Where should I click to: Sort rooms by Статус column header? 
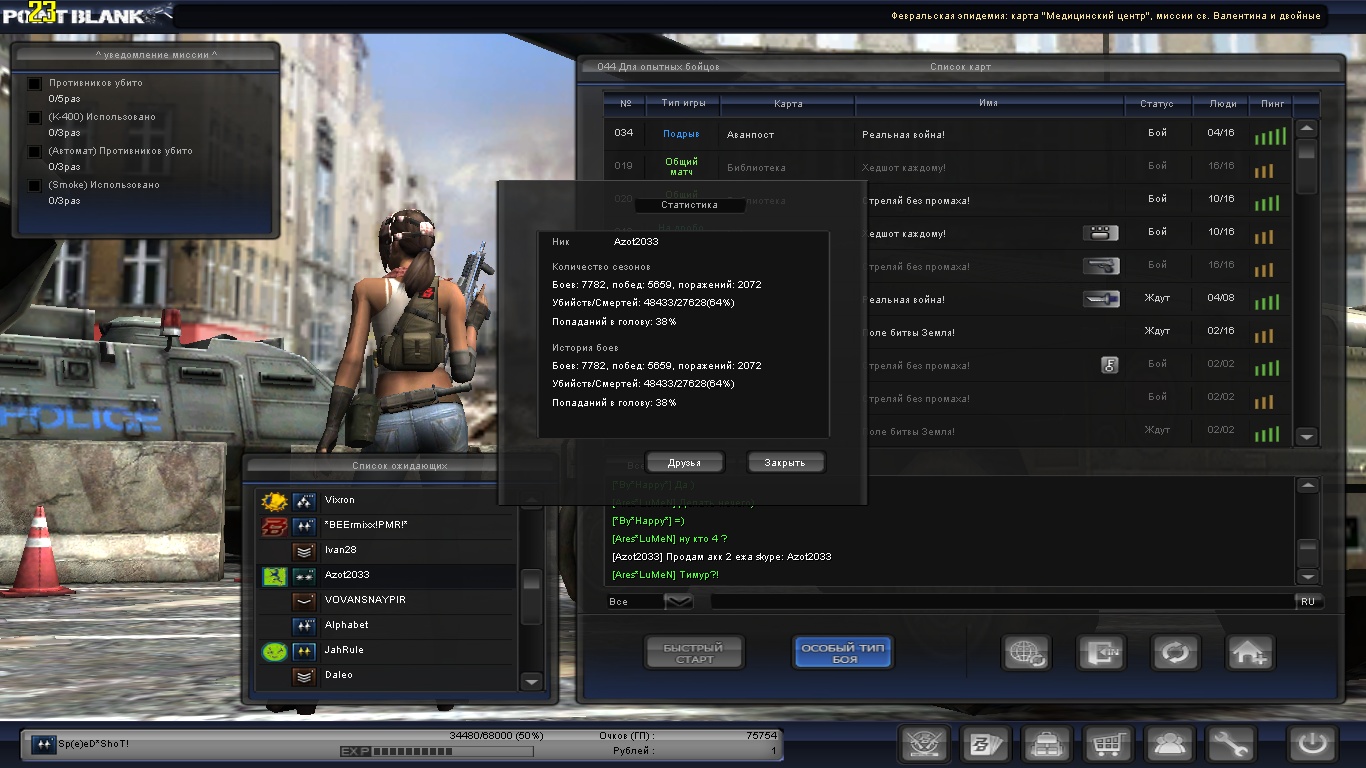coord(1157,103)
